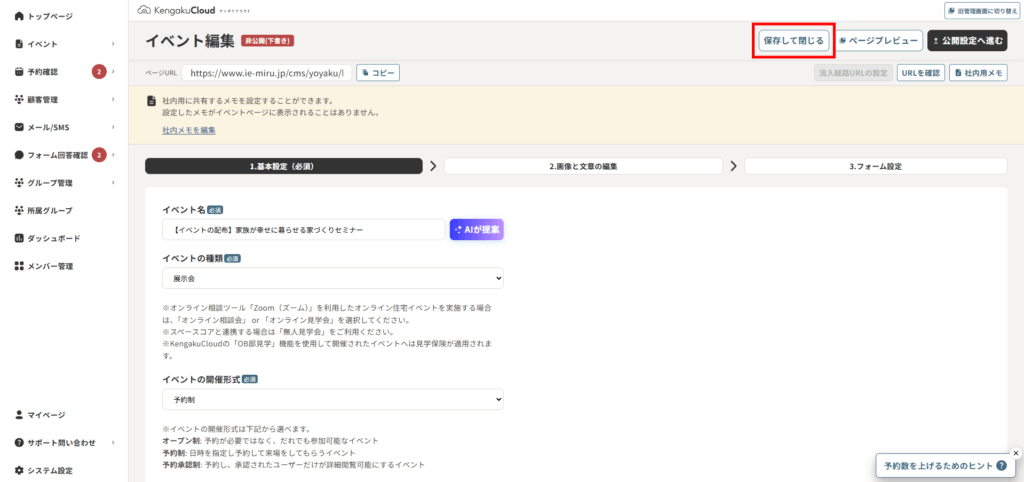Viewport: 1024px width, 482px height.
Task: Click the ダッシュボード chart icon
Action: pos(19,238)
